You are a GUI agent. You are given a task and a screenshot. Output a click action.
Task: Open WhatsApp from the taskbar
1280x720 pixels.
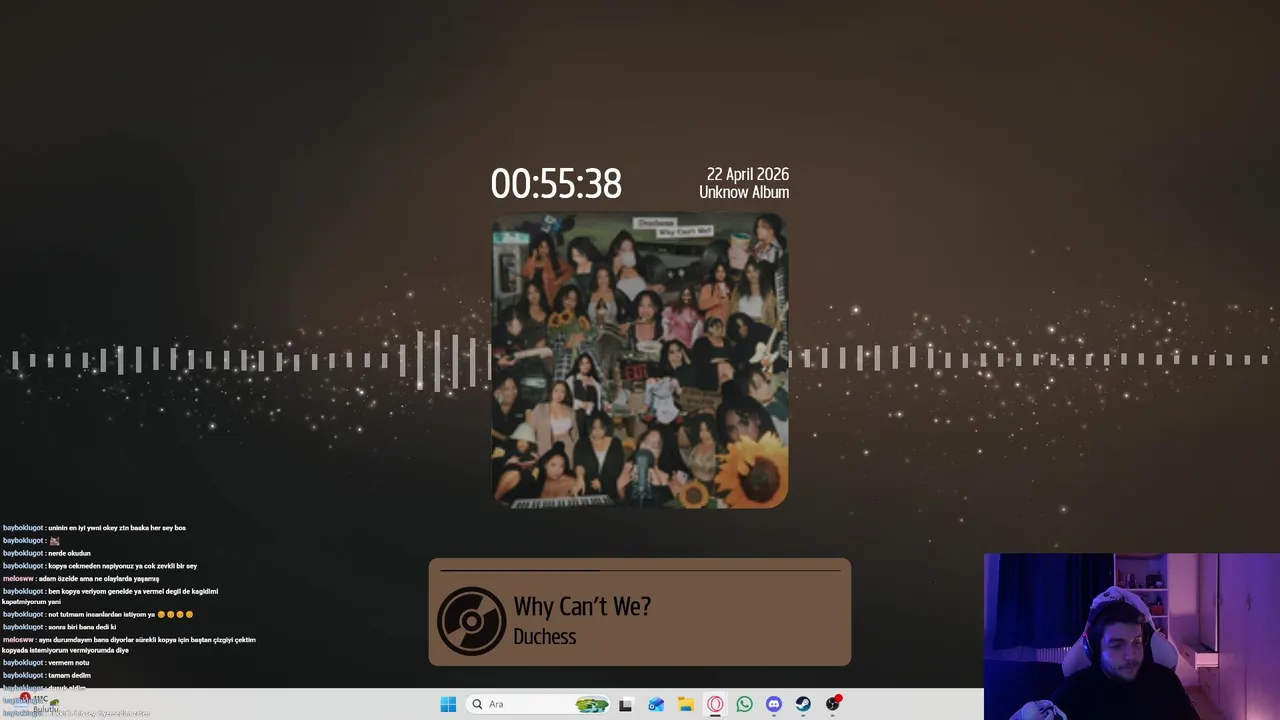pos(744,704)
